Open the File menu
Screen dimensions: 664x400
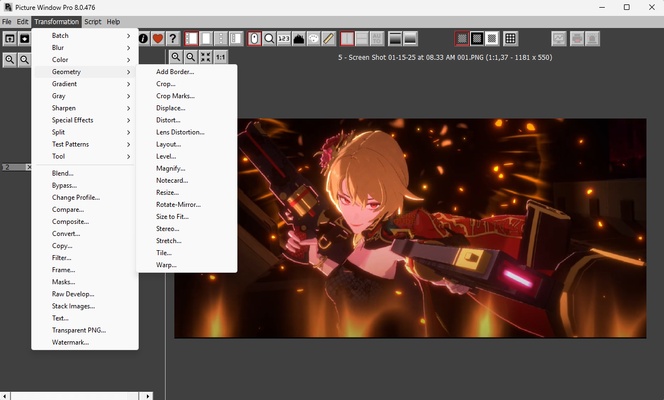pyautogui.click(x=7, y=22)
